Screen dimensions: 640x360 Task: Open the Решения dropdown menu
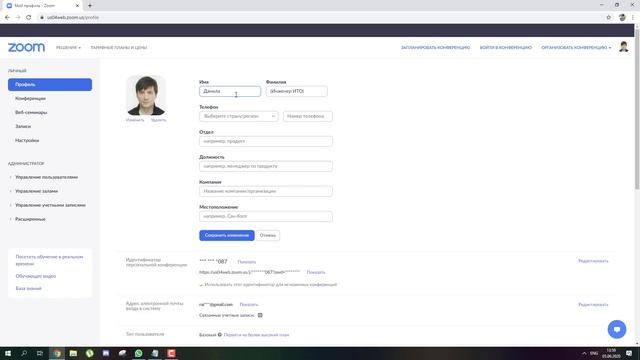pos(68,48)
